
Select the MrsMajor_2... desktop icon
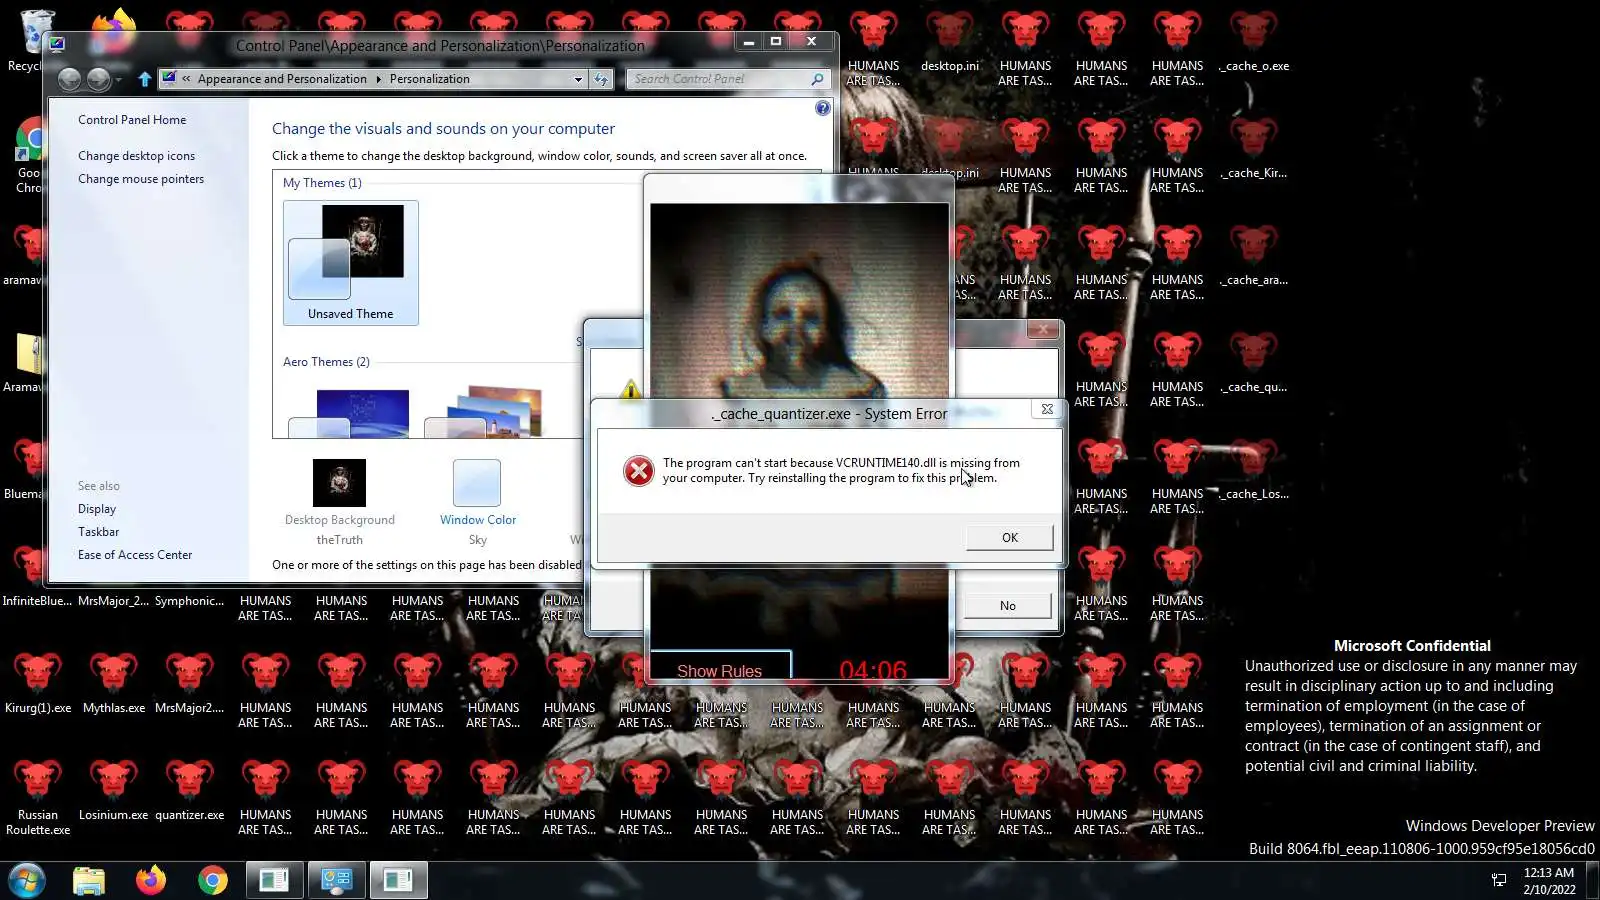[113, 601]
